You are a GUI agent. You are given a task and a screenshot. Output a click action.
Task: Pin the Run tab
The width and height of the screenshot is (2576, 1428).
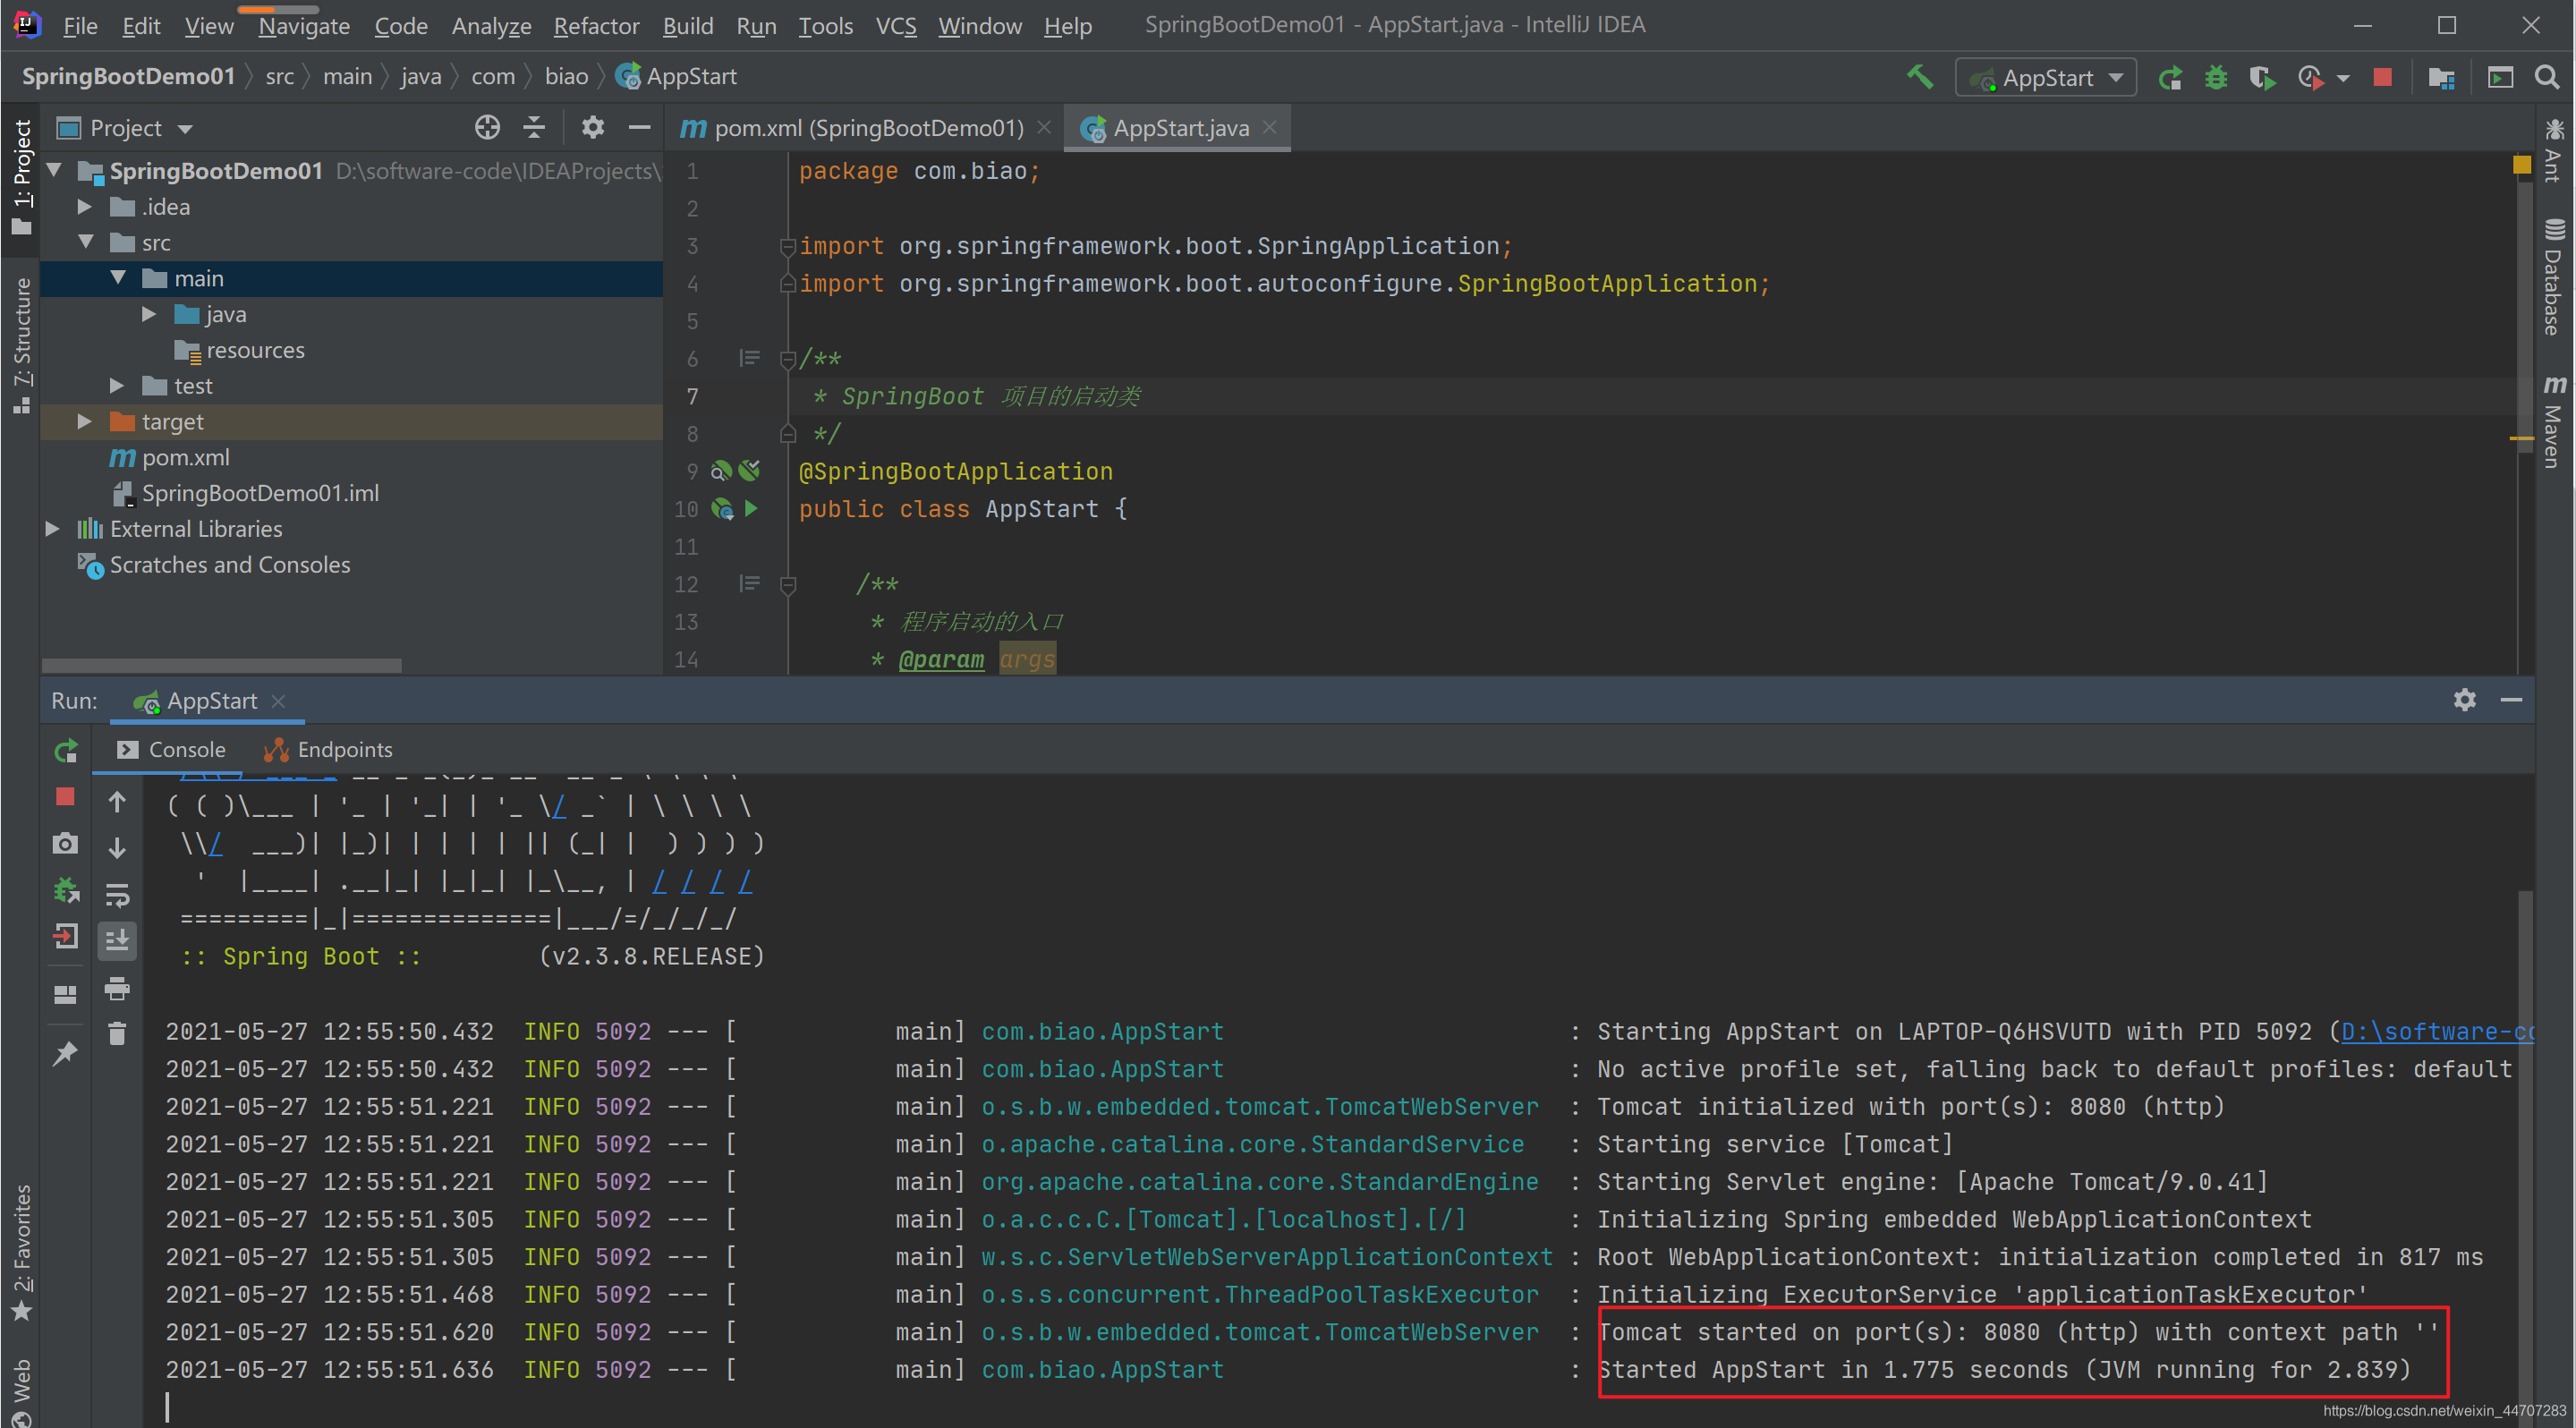click(65, 1052)
